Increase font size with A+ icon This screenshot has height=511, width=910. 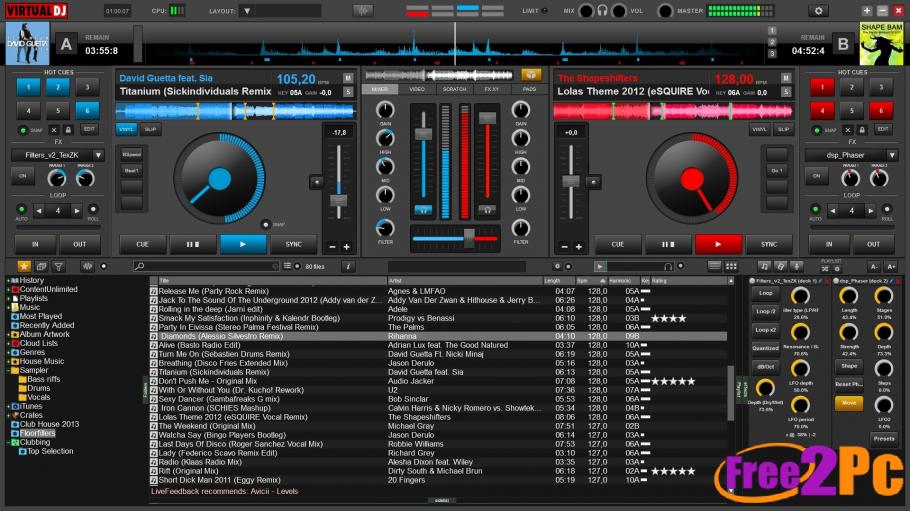pos(891,267)
